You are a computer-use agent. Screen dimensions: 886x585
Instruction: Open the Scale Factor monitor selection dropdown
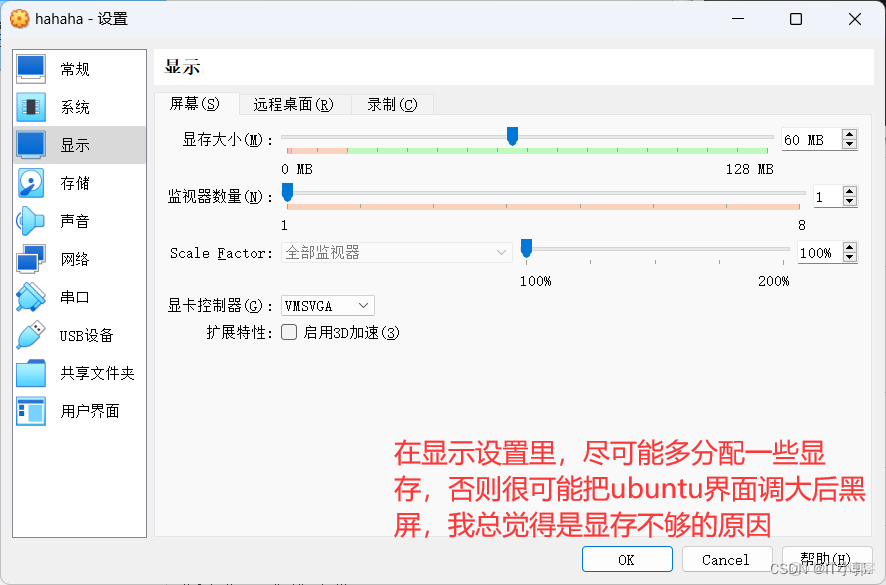(x=396, y=253)
